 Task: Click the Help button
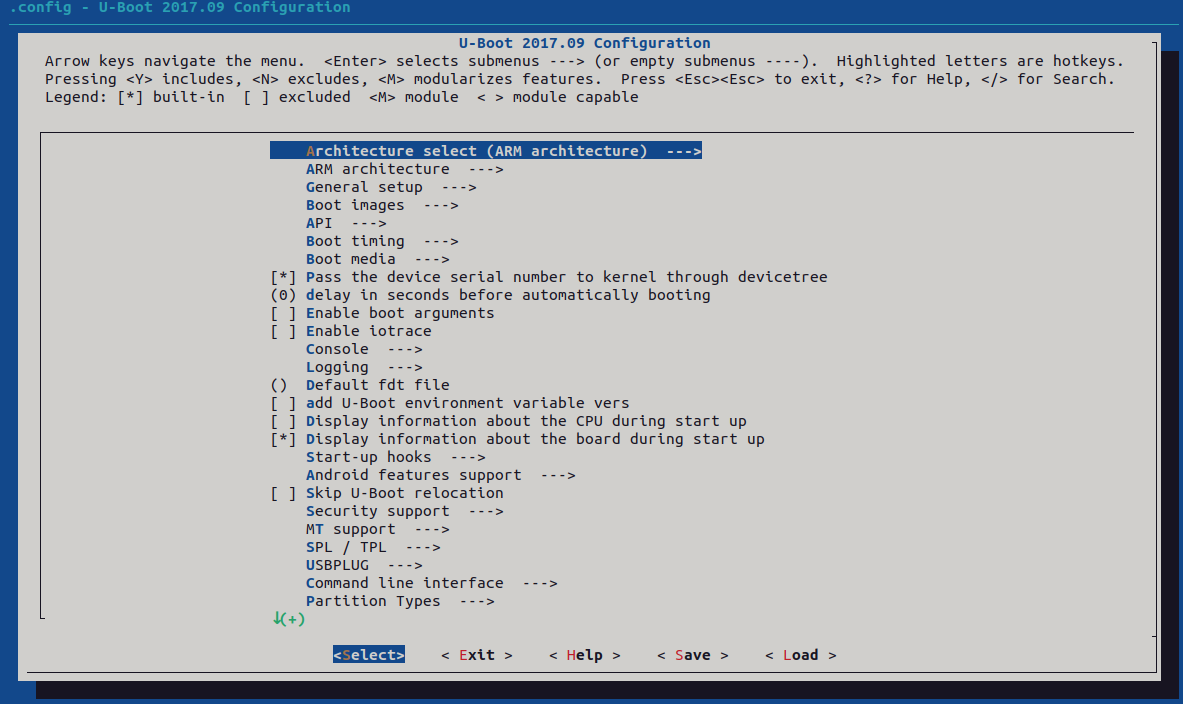click(585, 655)
